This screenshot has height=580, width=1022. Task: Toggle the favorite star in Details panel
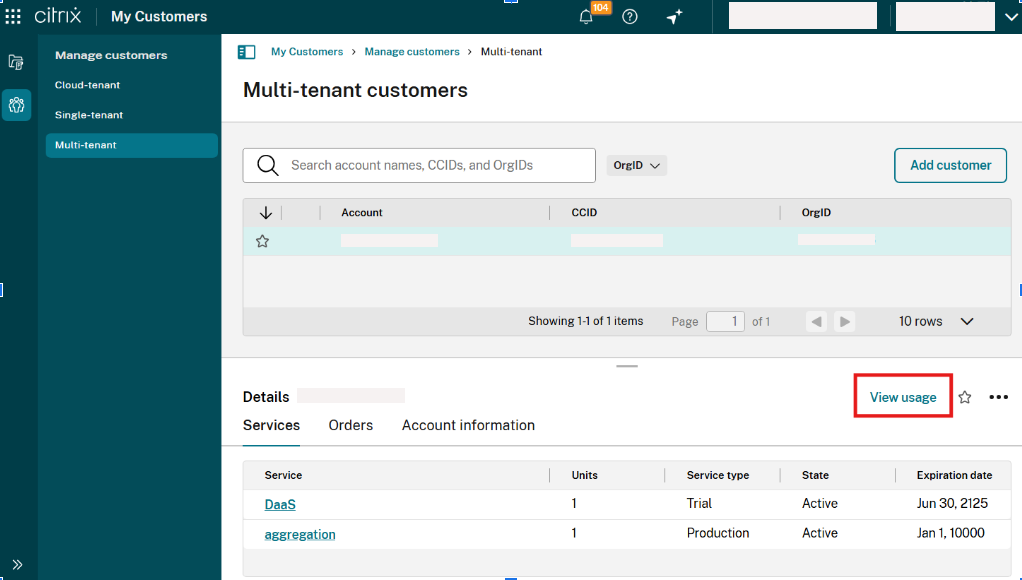pyautogui.click(x=965, y=397)
